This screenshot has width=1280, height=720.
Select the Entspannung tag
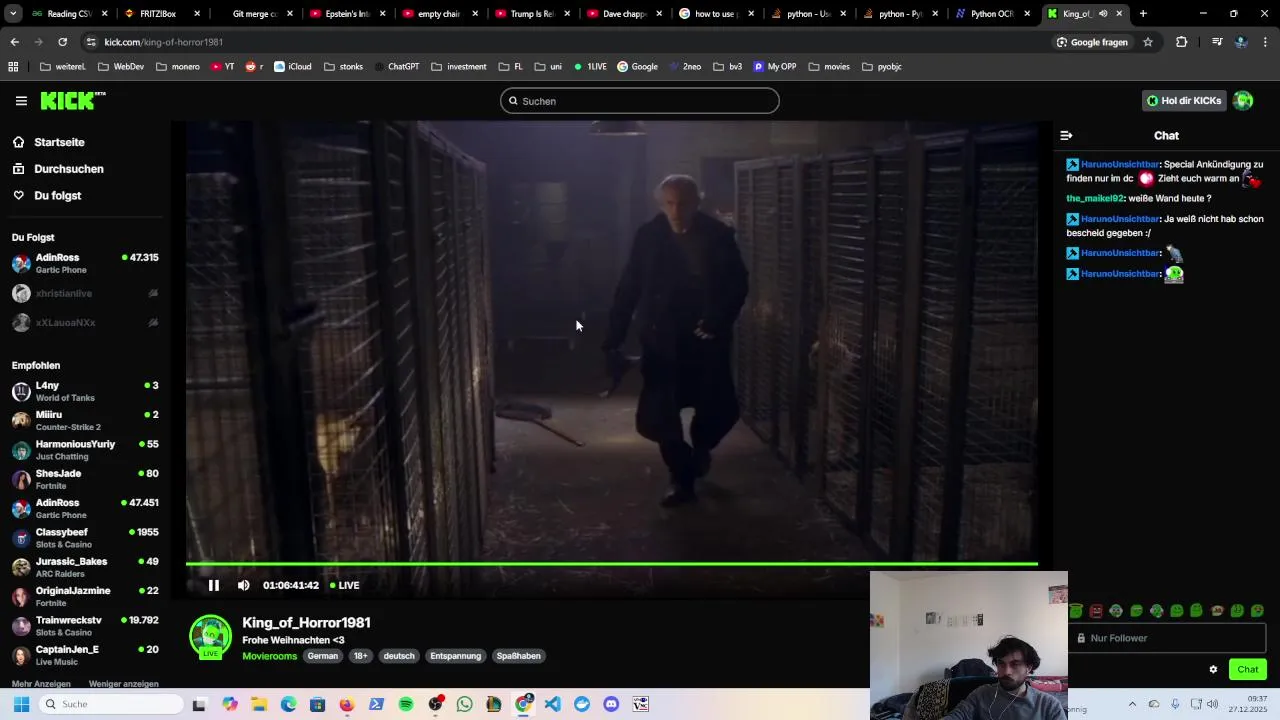(x=456, y=656)
